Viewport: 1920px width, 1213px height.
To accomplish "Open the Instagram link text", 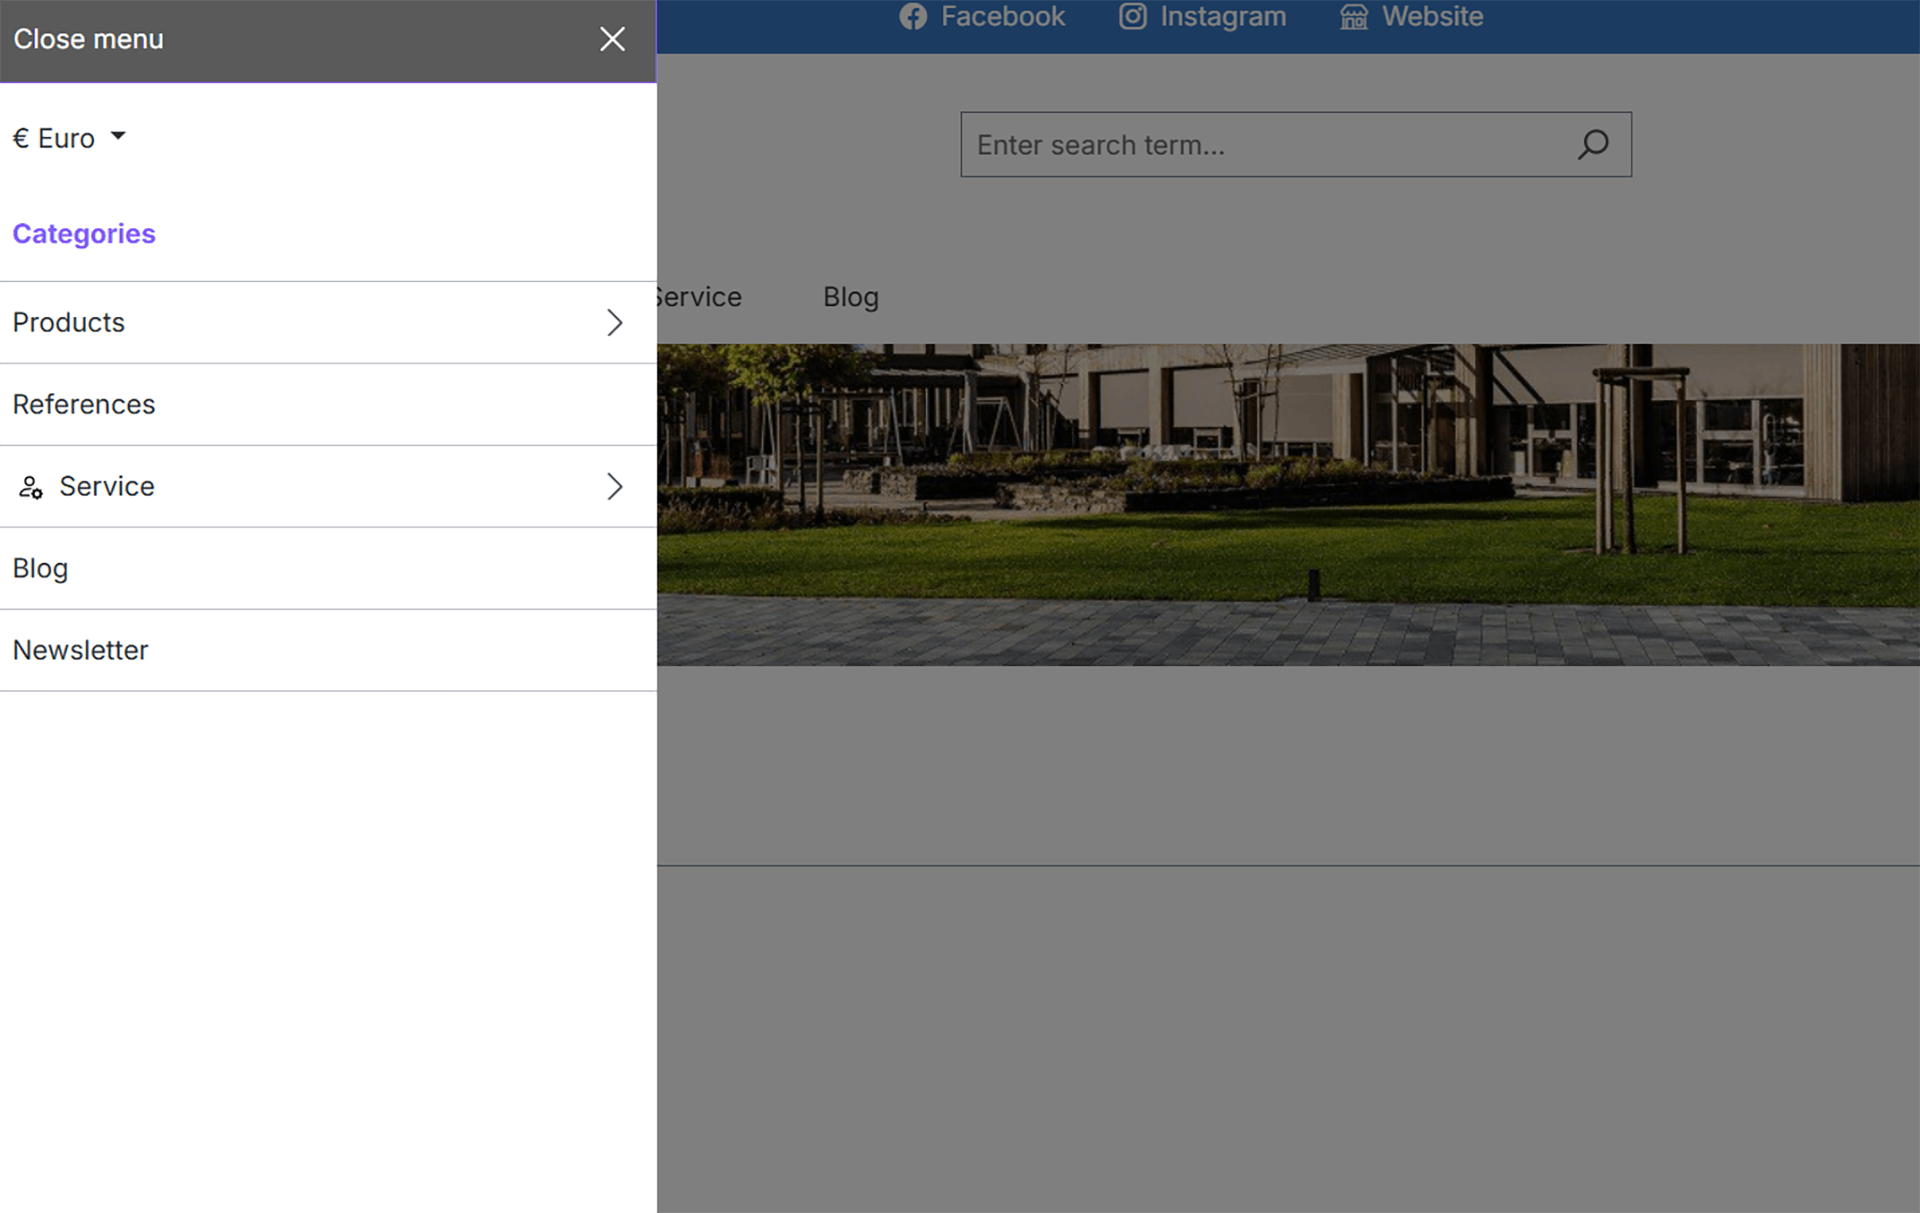I will (1223, 16).
